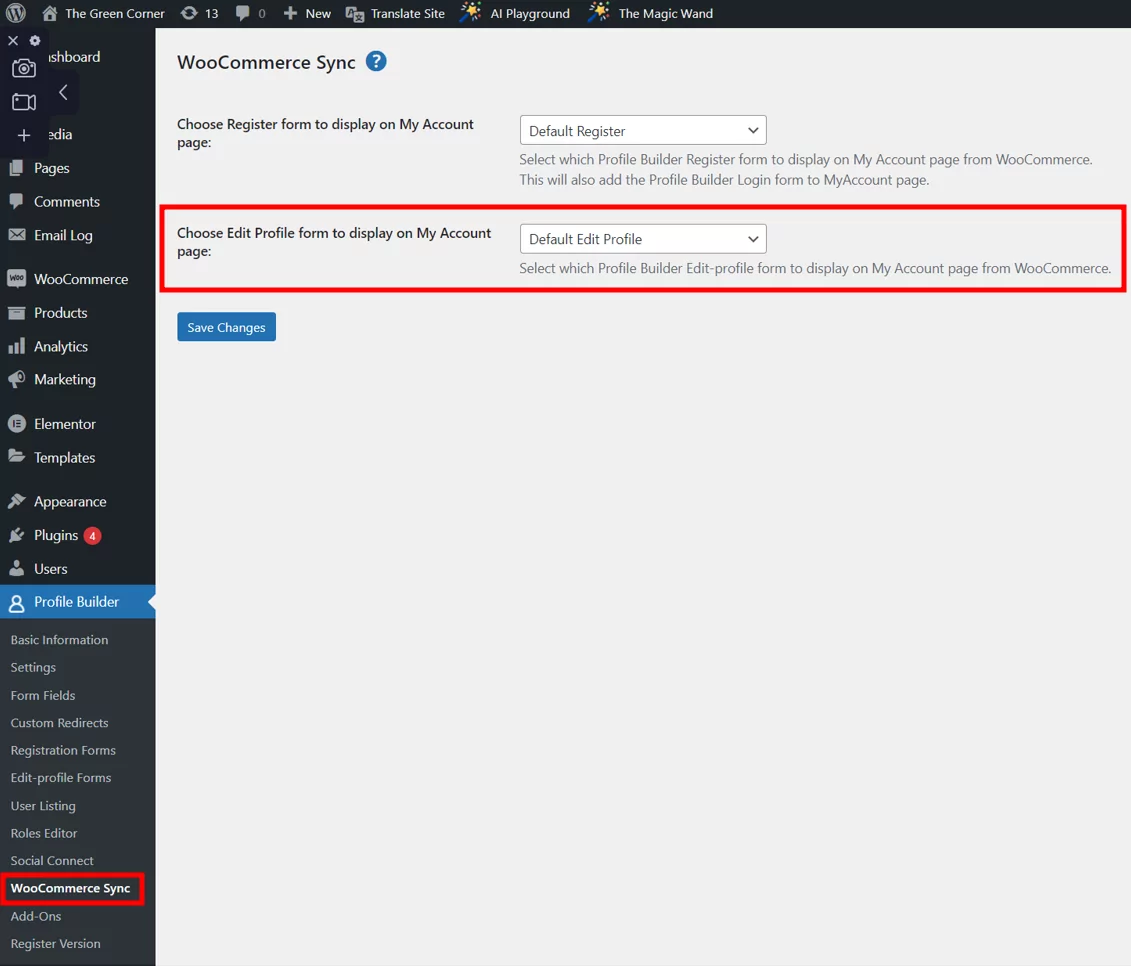Click the overlay plus icon

tap(24, 135)
